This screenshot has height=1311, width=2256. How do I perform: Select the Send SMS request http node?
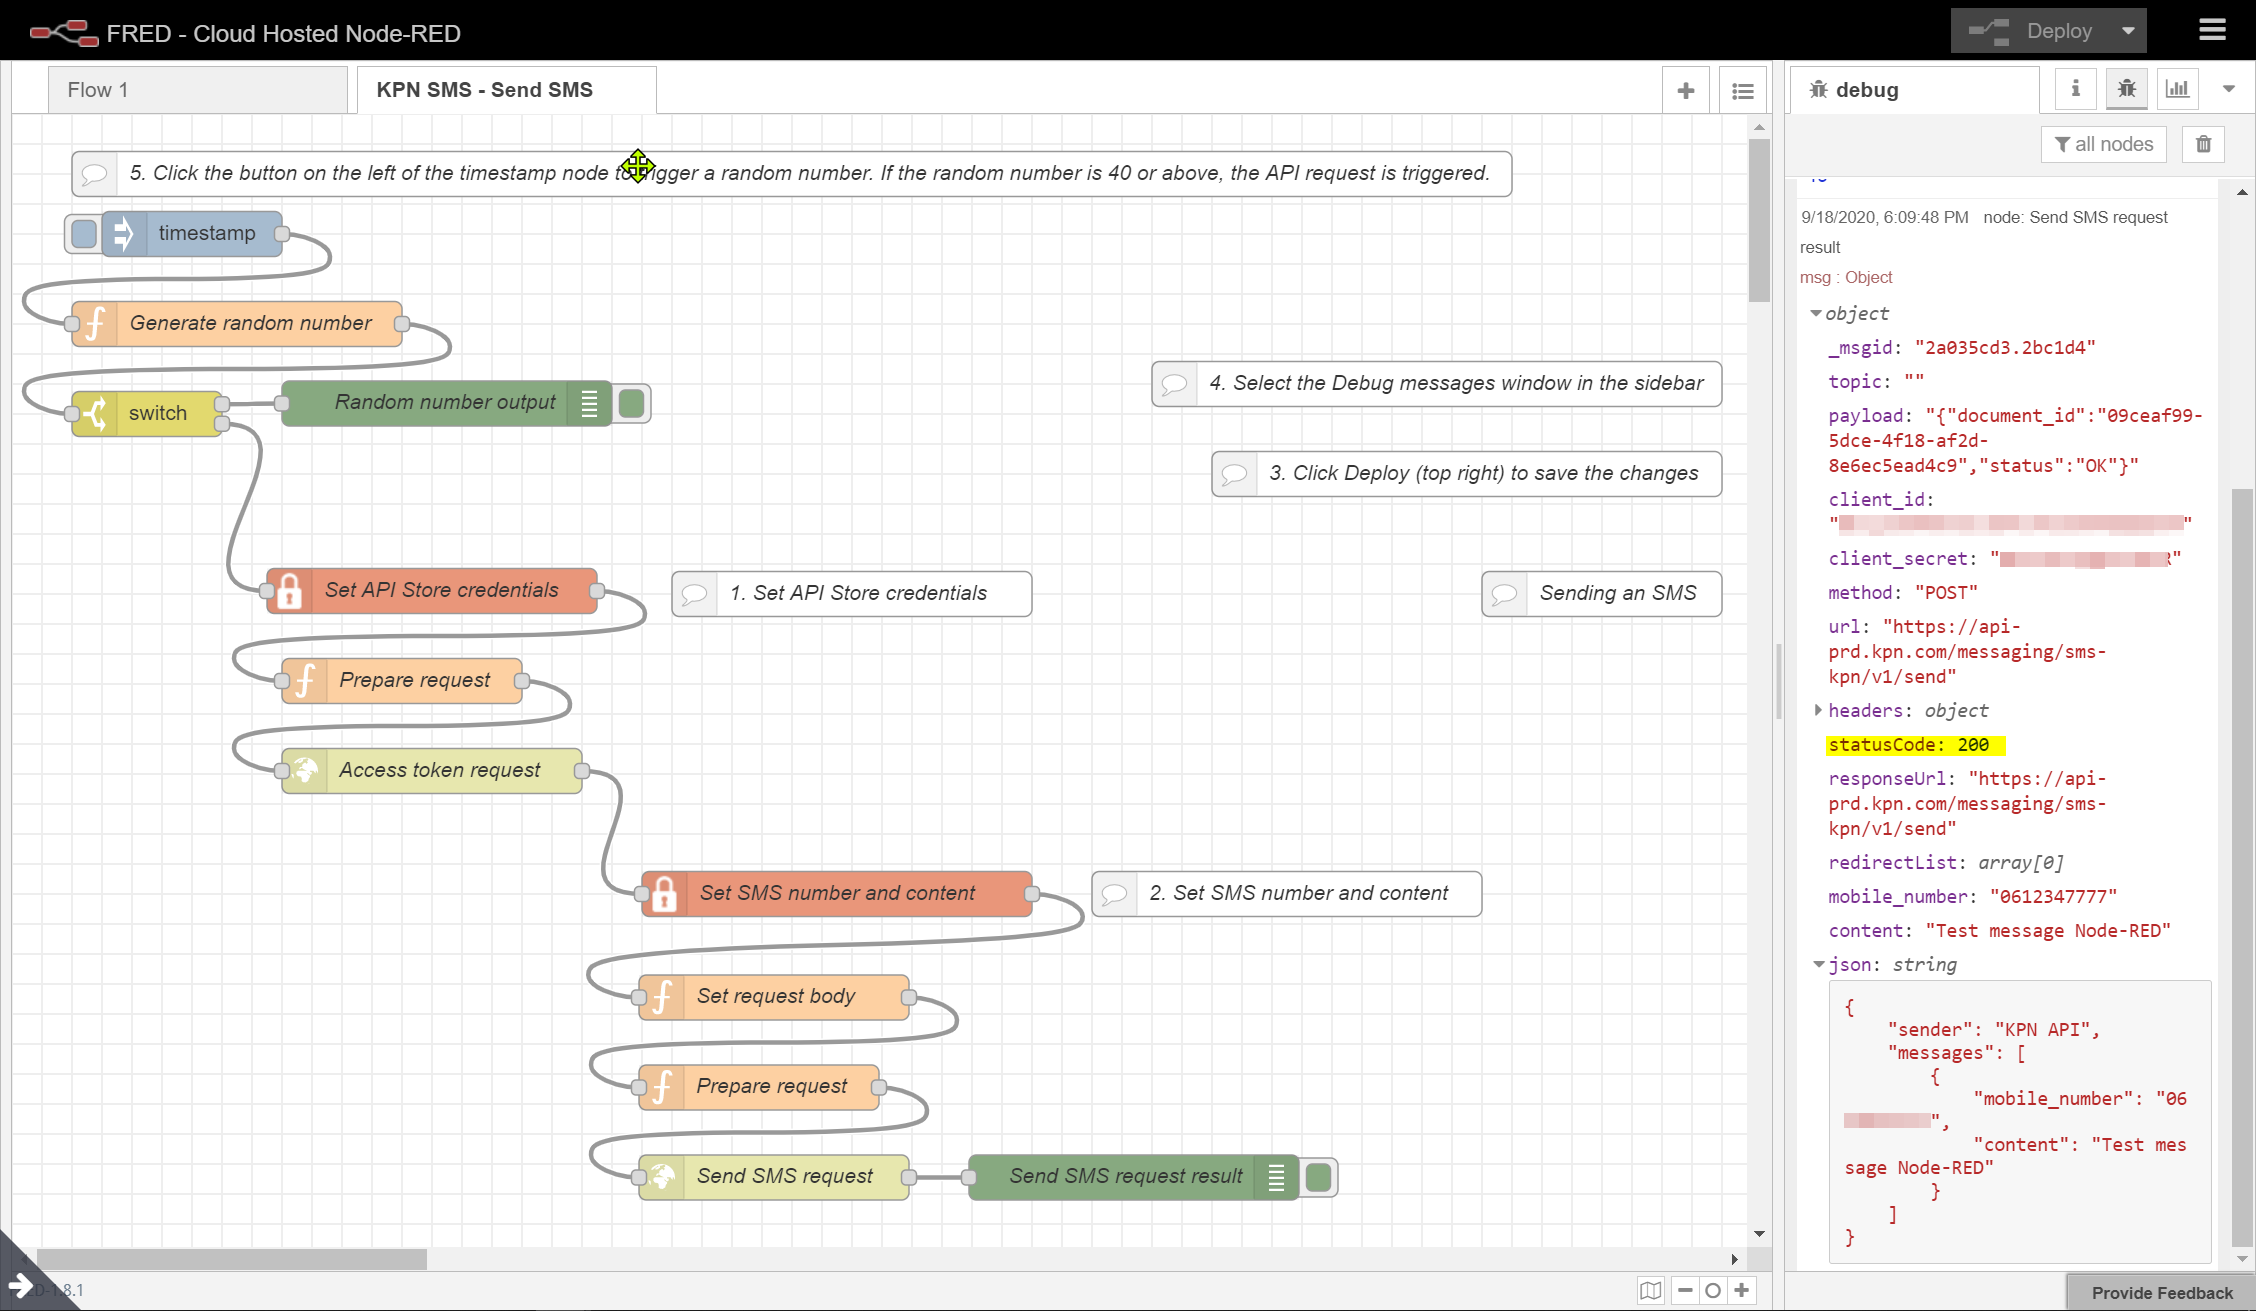pyautogui.click(x=774, y=1176)
